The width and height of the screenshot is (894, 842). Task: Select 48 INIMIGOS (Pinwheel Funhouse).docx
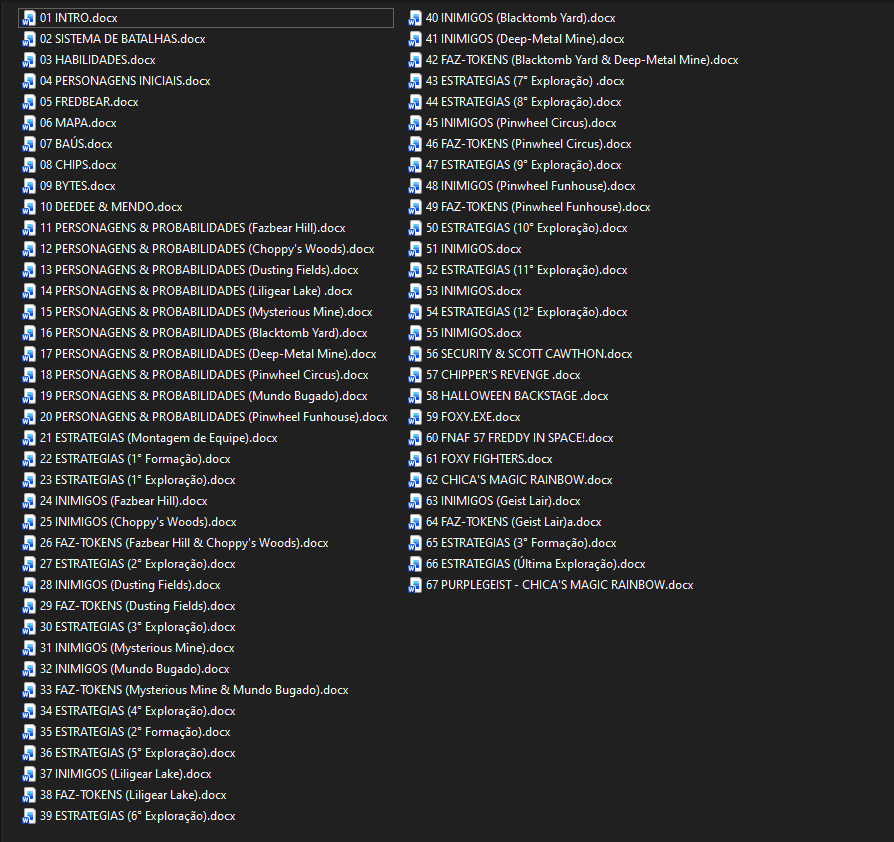531,186
